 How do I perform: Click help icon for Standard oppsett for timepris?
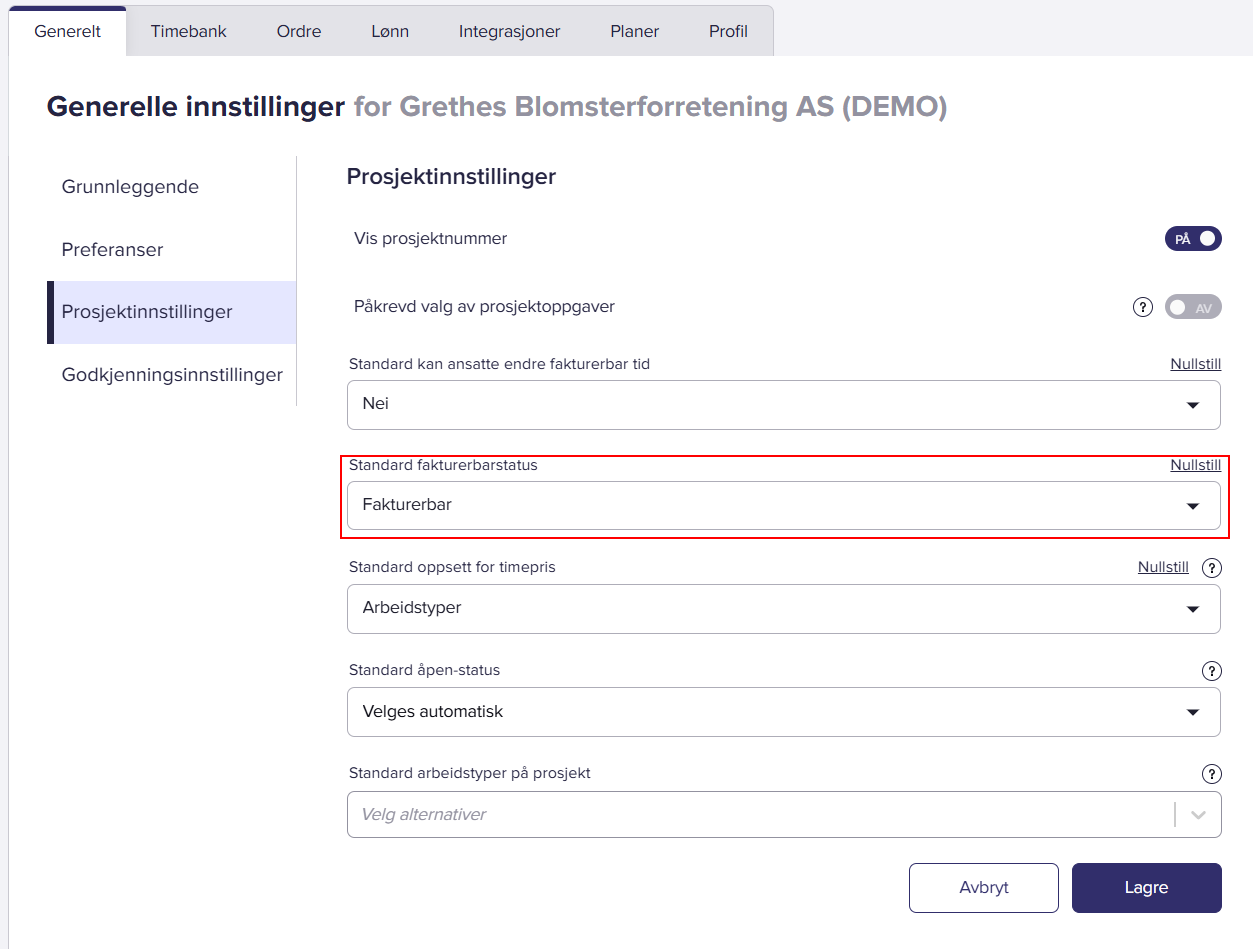[1212, 568]
